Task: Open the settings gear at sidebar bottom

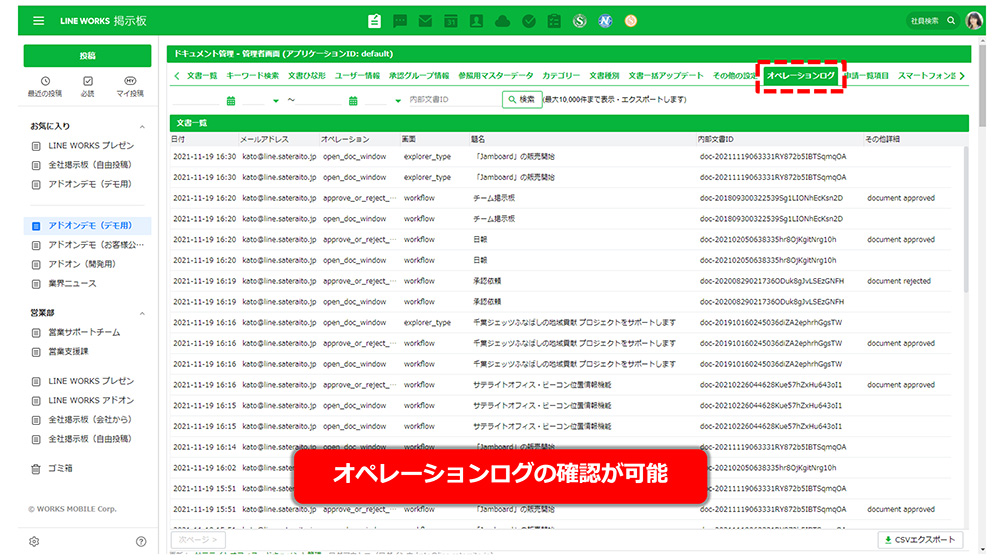Action: coord(34,541)
